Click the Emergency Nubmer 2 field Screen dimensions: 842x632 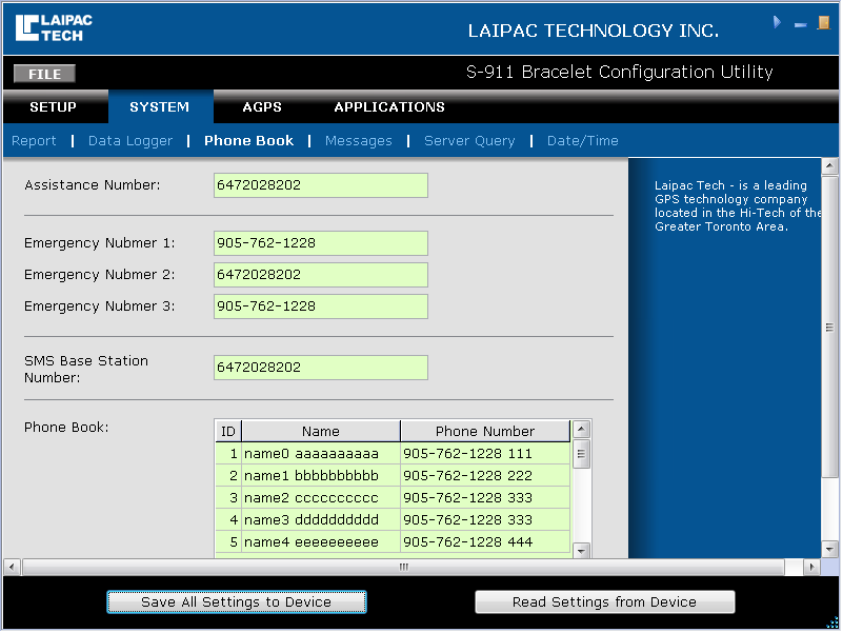click(321, 275)
